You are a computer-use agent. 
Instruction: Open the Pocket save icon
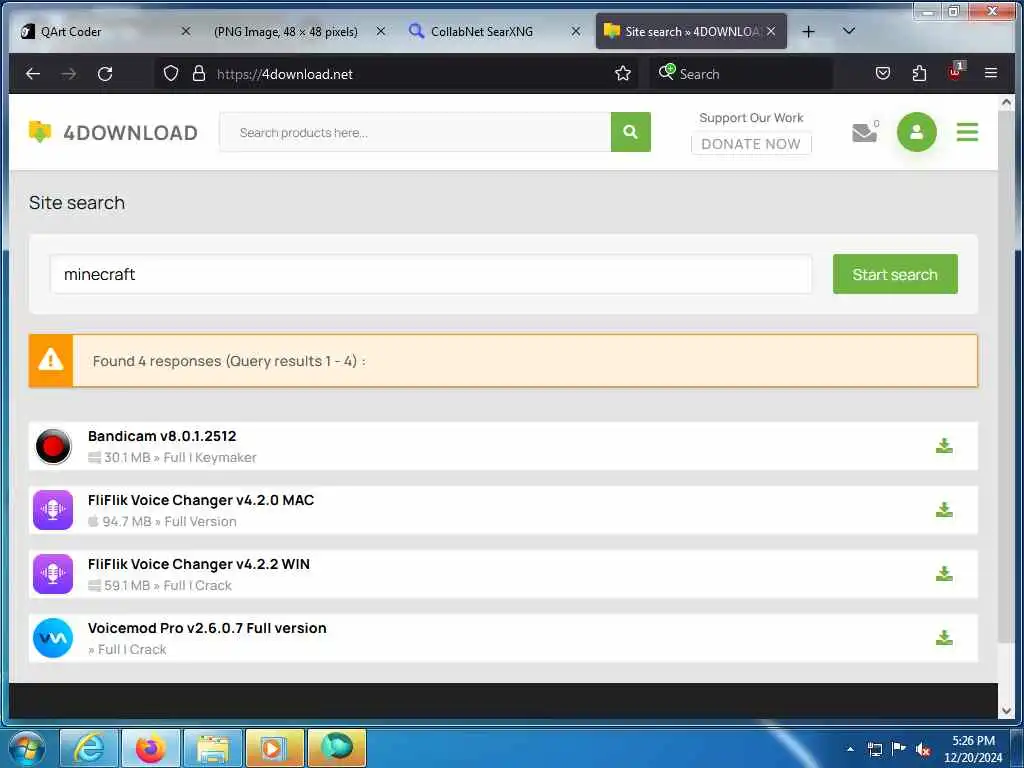pos(882,74)
